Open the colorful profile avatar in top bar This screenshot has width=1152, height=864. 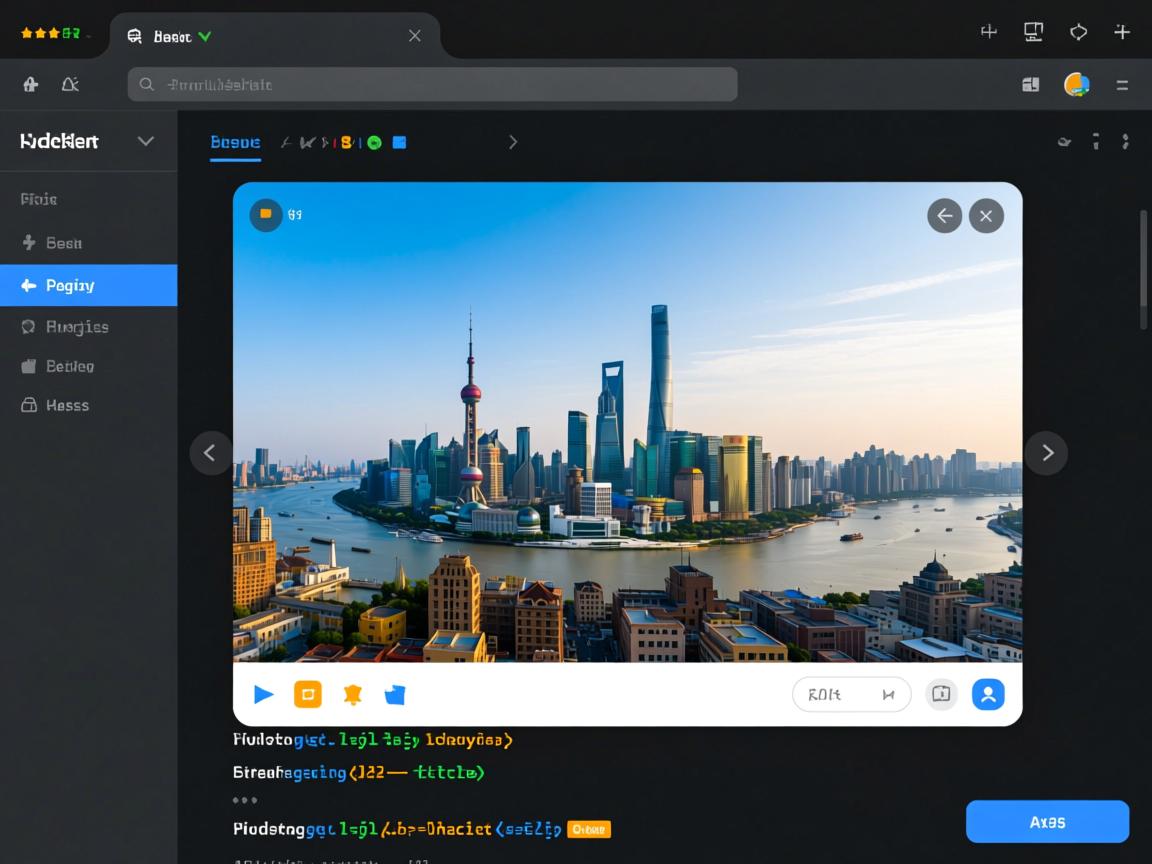click(x=1077, y=85)
